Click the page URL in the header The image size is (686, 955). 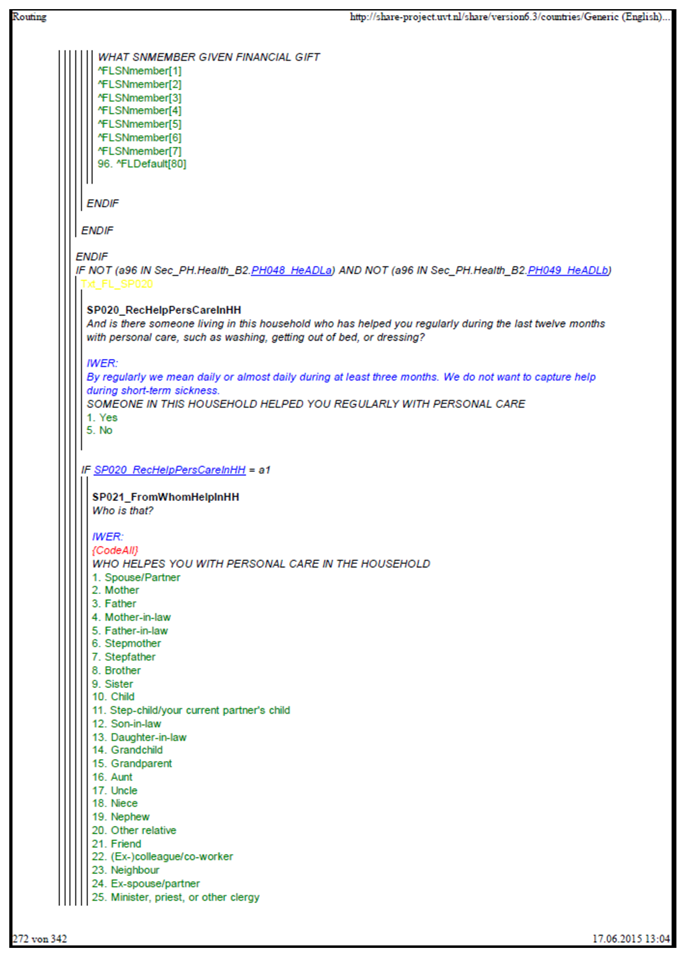pos(509,17)
